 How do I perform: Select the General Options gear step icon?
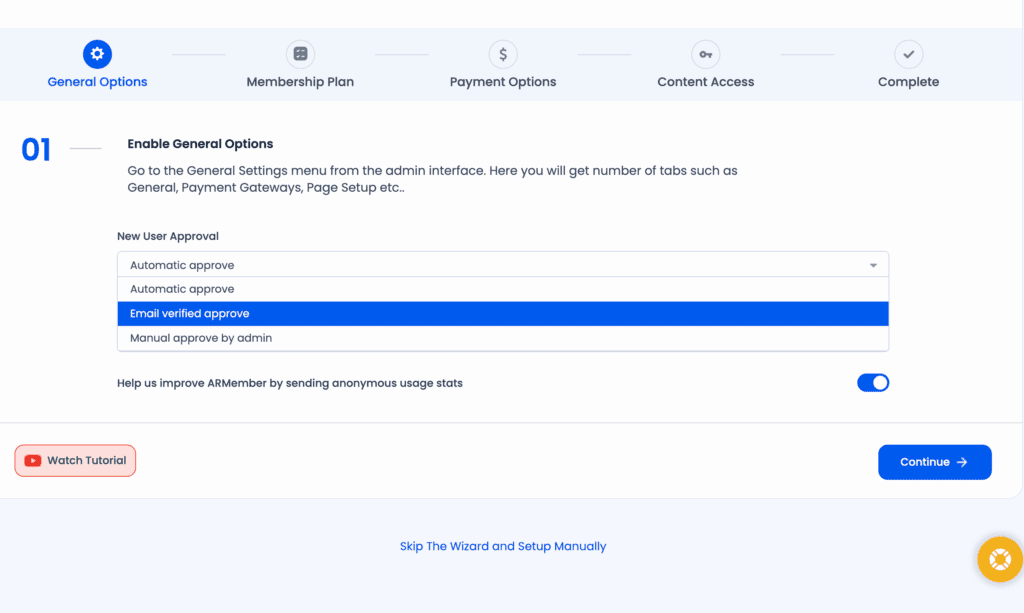(x=97, y=54)
